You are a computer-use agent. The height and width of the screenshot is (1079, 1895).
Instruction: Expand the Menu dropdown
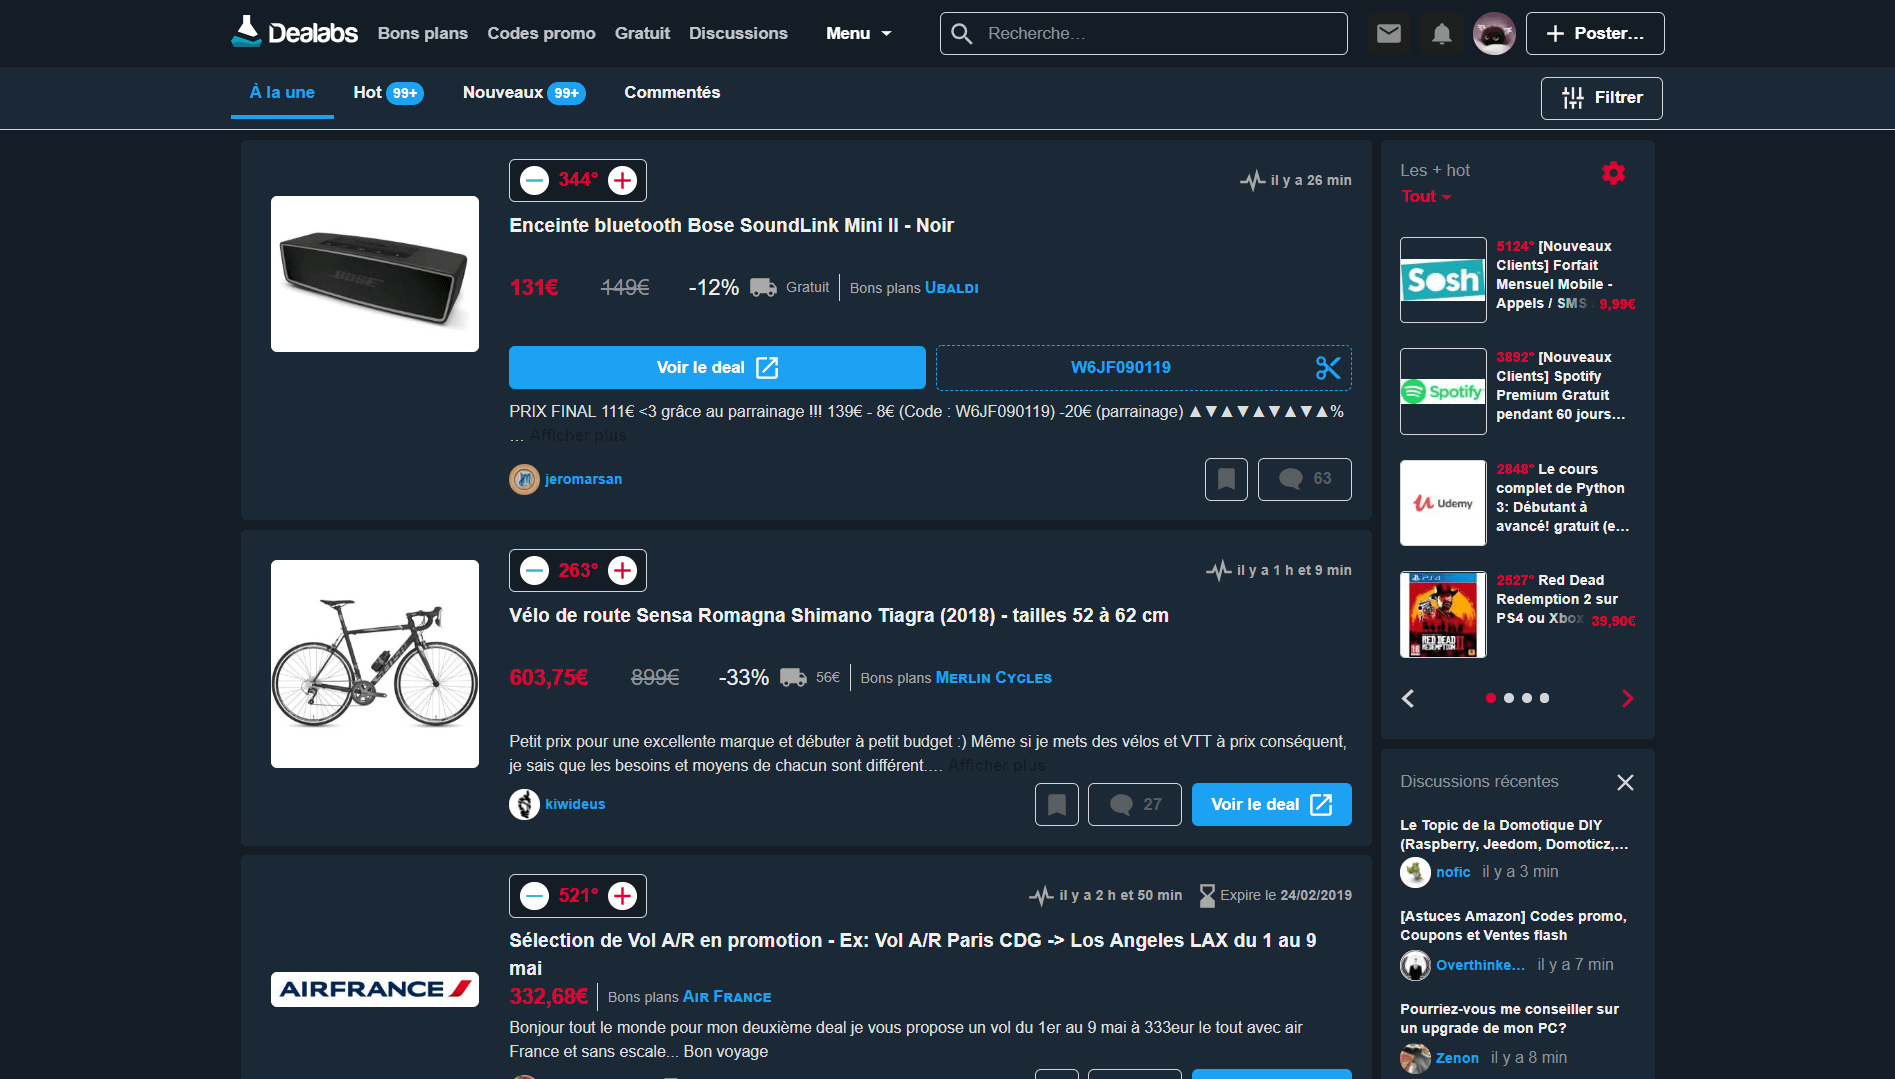tap(858, 33)
